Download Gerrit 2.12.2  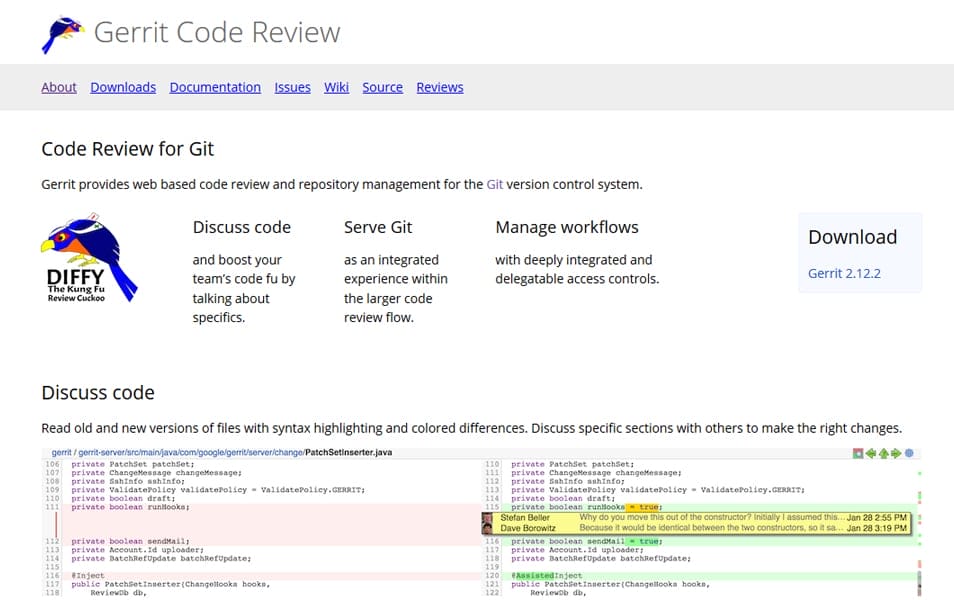click(x=844, y=273)
